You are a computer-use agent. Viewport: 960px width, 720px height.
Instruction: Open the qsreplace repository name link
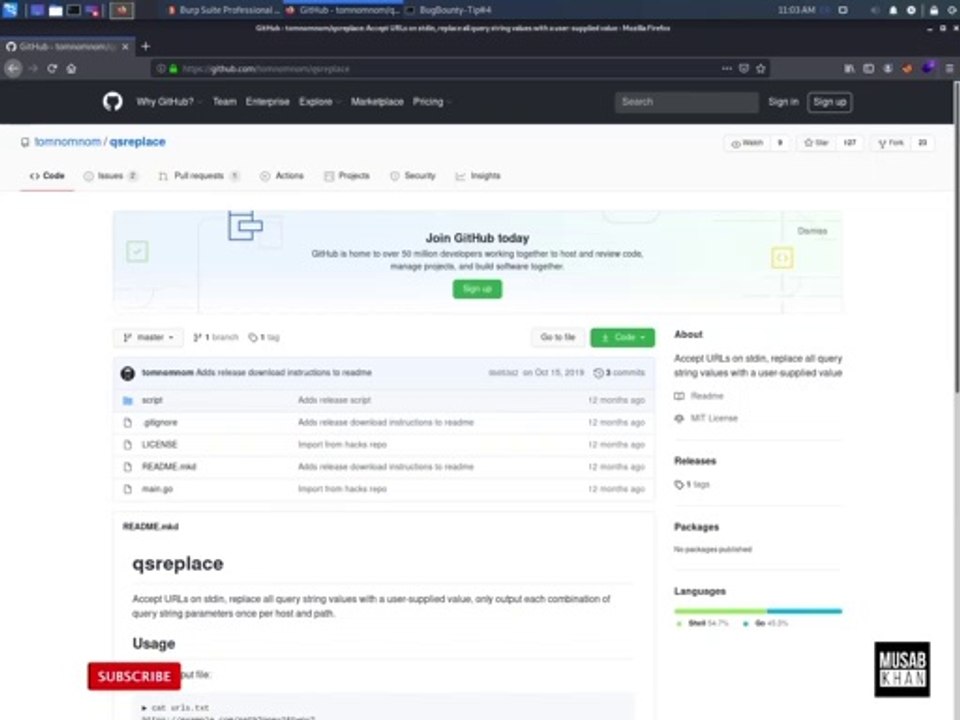(138, 142)
